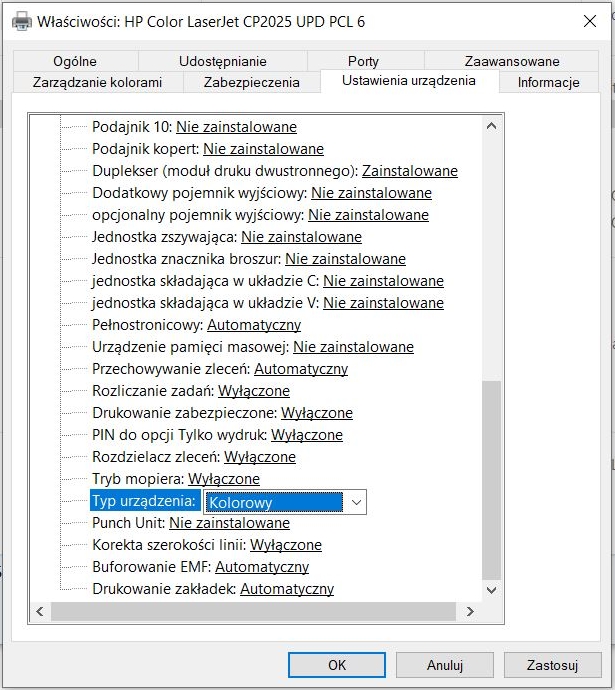Click the Urządzenie pamięci masowej value
Viewport: 615px width, 690px height.
(x=354, y=347)
